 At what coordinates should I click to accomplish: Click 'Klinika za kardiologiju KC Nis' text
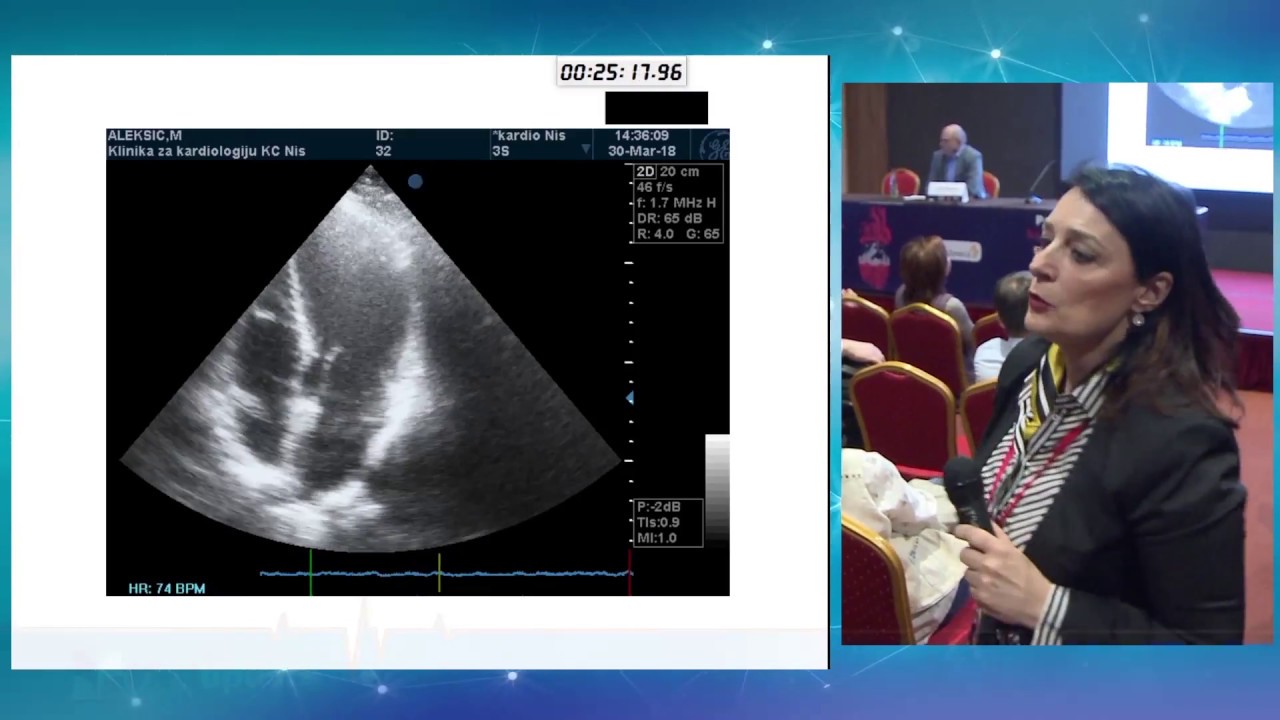point(206,151)
